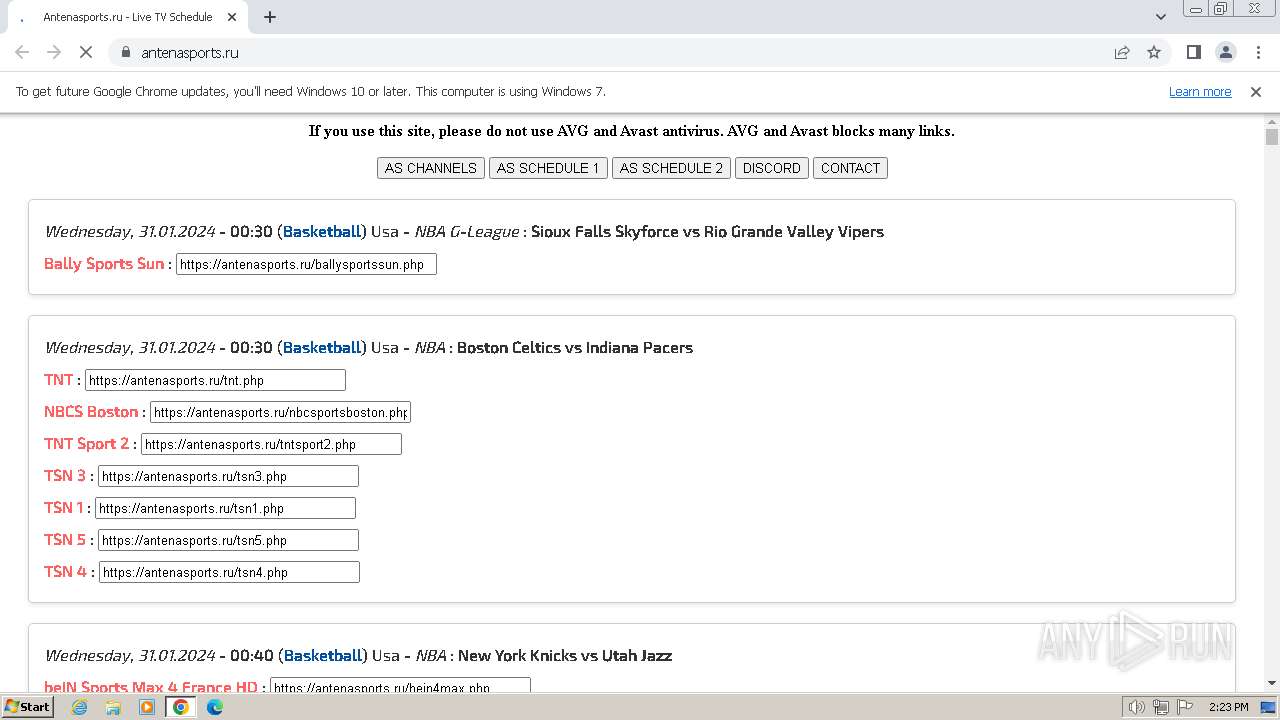The width and height of the screenshot is (1280, 720).
Task: Click the browser forward arrow
Action: [54, 52]
